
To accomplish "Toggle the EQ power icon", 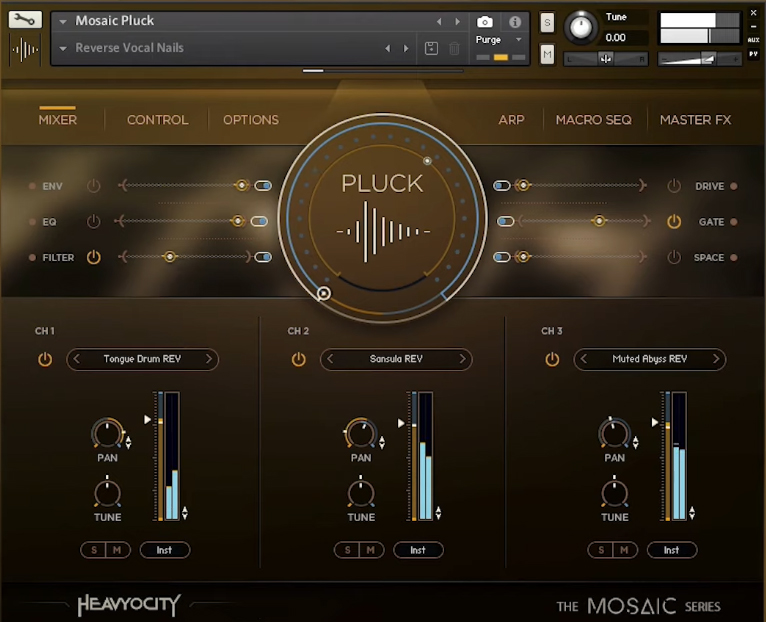I will pos(93,221).
